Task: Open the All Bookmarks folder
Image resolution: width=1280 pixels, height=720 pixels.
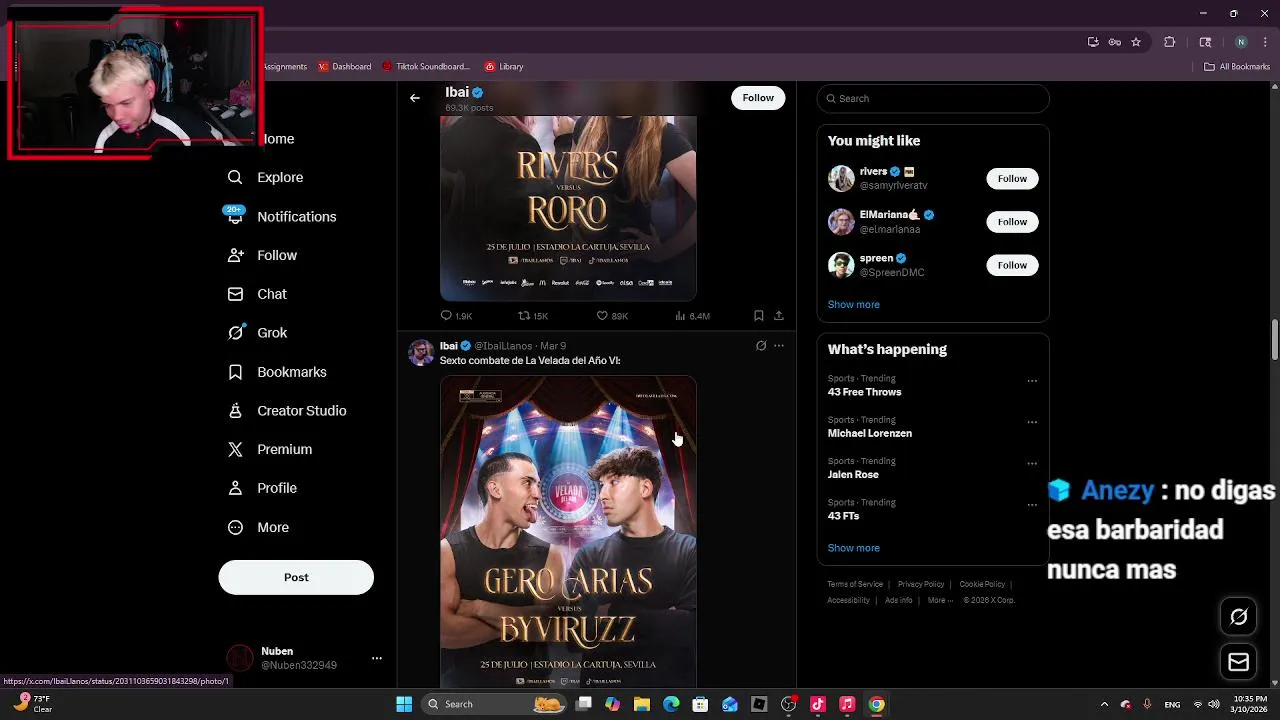Action: click(1237, 67)
